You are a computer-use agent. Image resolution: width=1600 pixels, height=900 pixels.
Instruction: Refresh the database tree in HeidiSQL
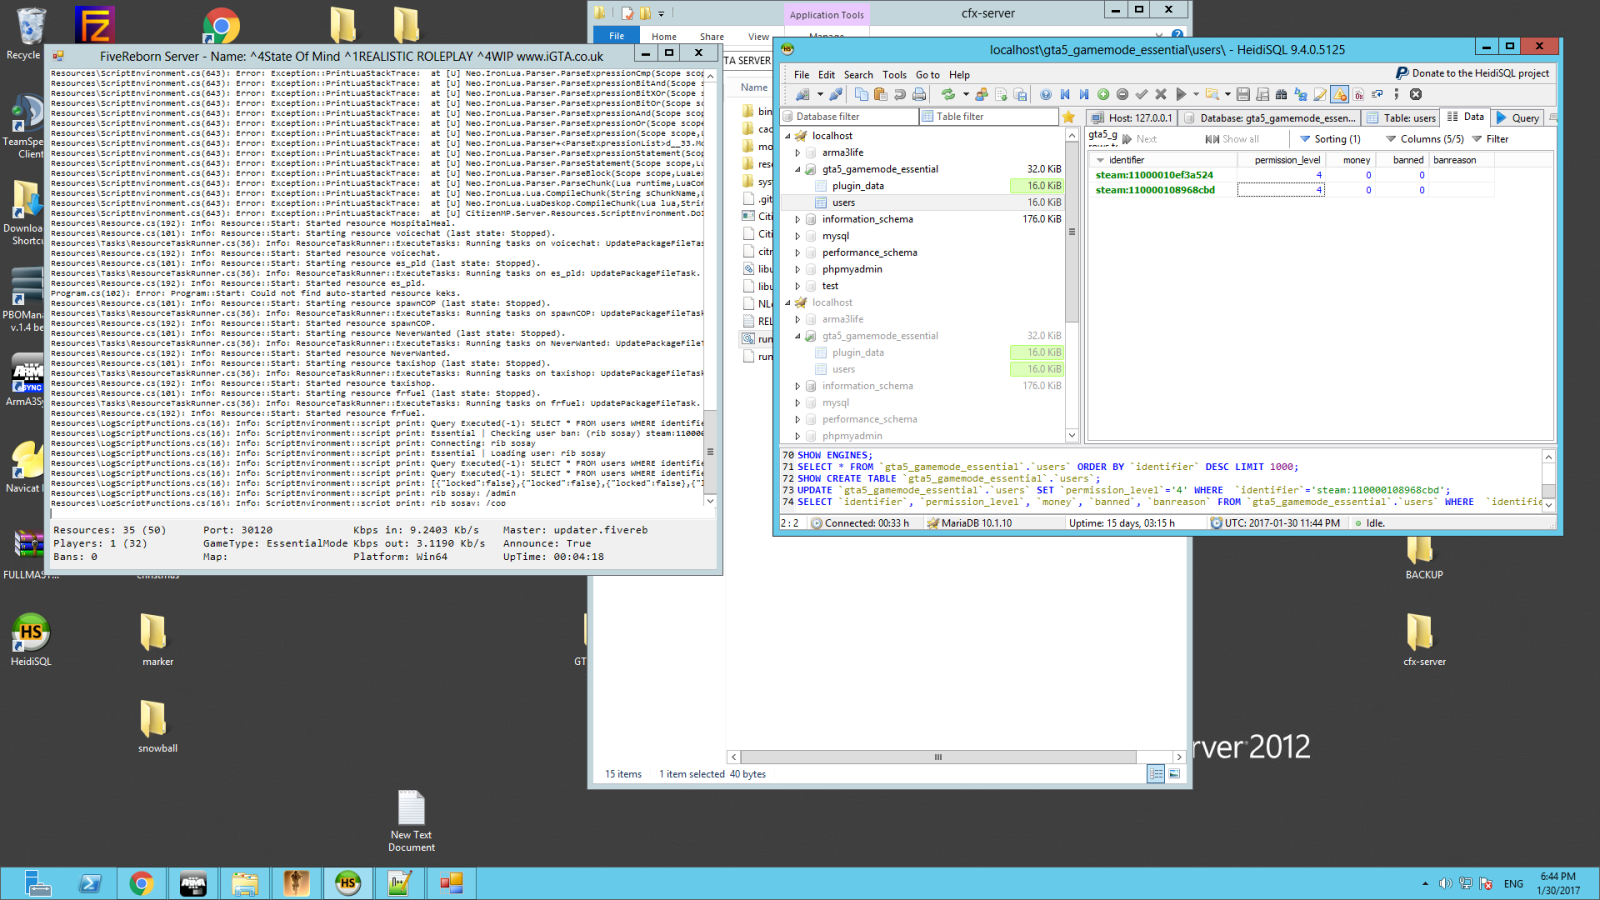coord(949,94)
